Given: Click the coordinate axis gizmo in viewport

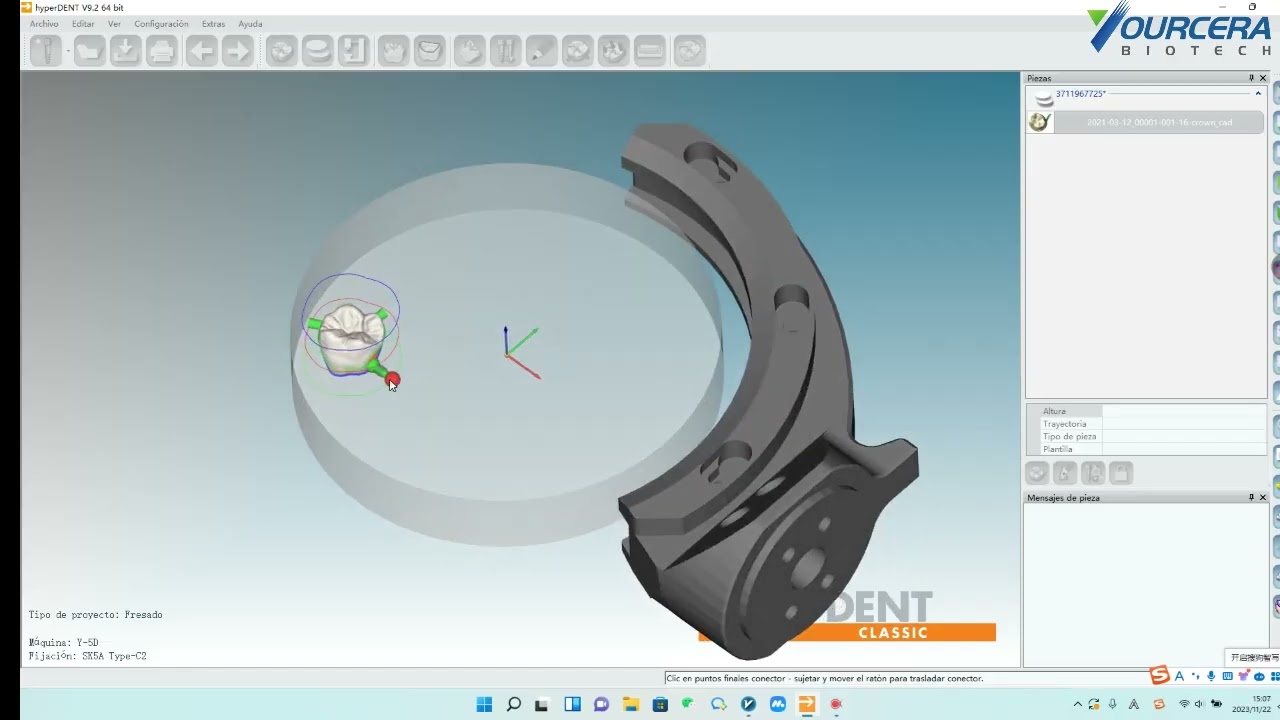Looking at the screenshot, I should (x=520, y=351).
